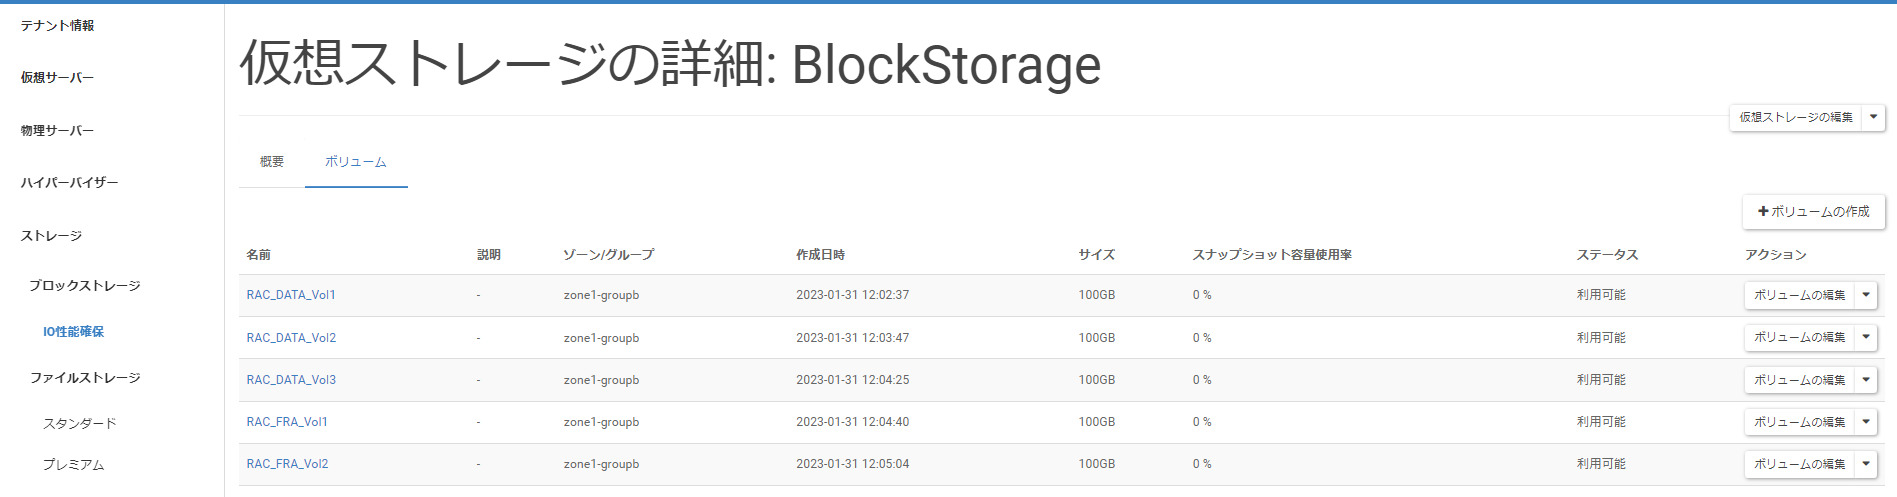
Task: Open ハイパーバイザー sidebar item
Action: pyautogui.click(x=69, y=183)
